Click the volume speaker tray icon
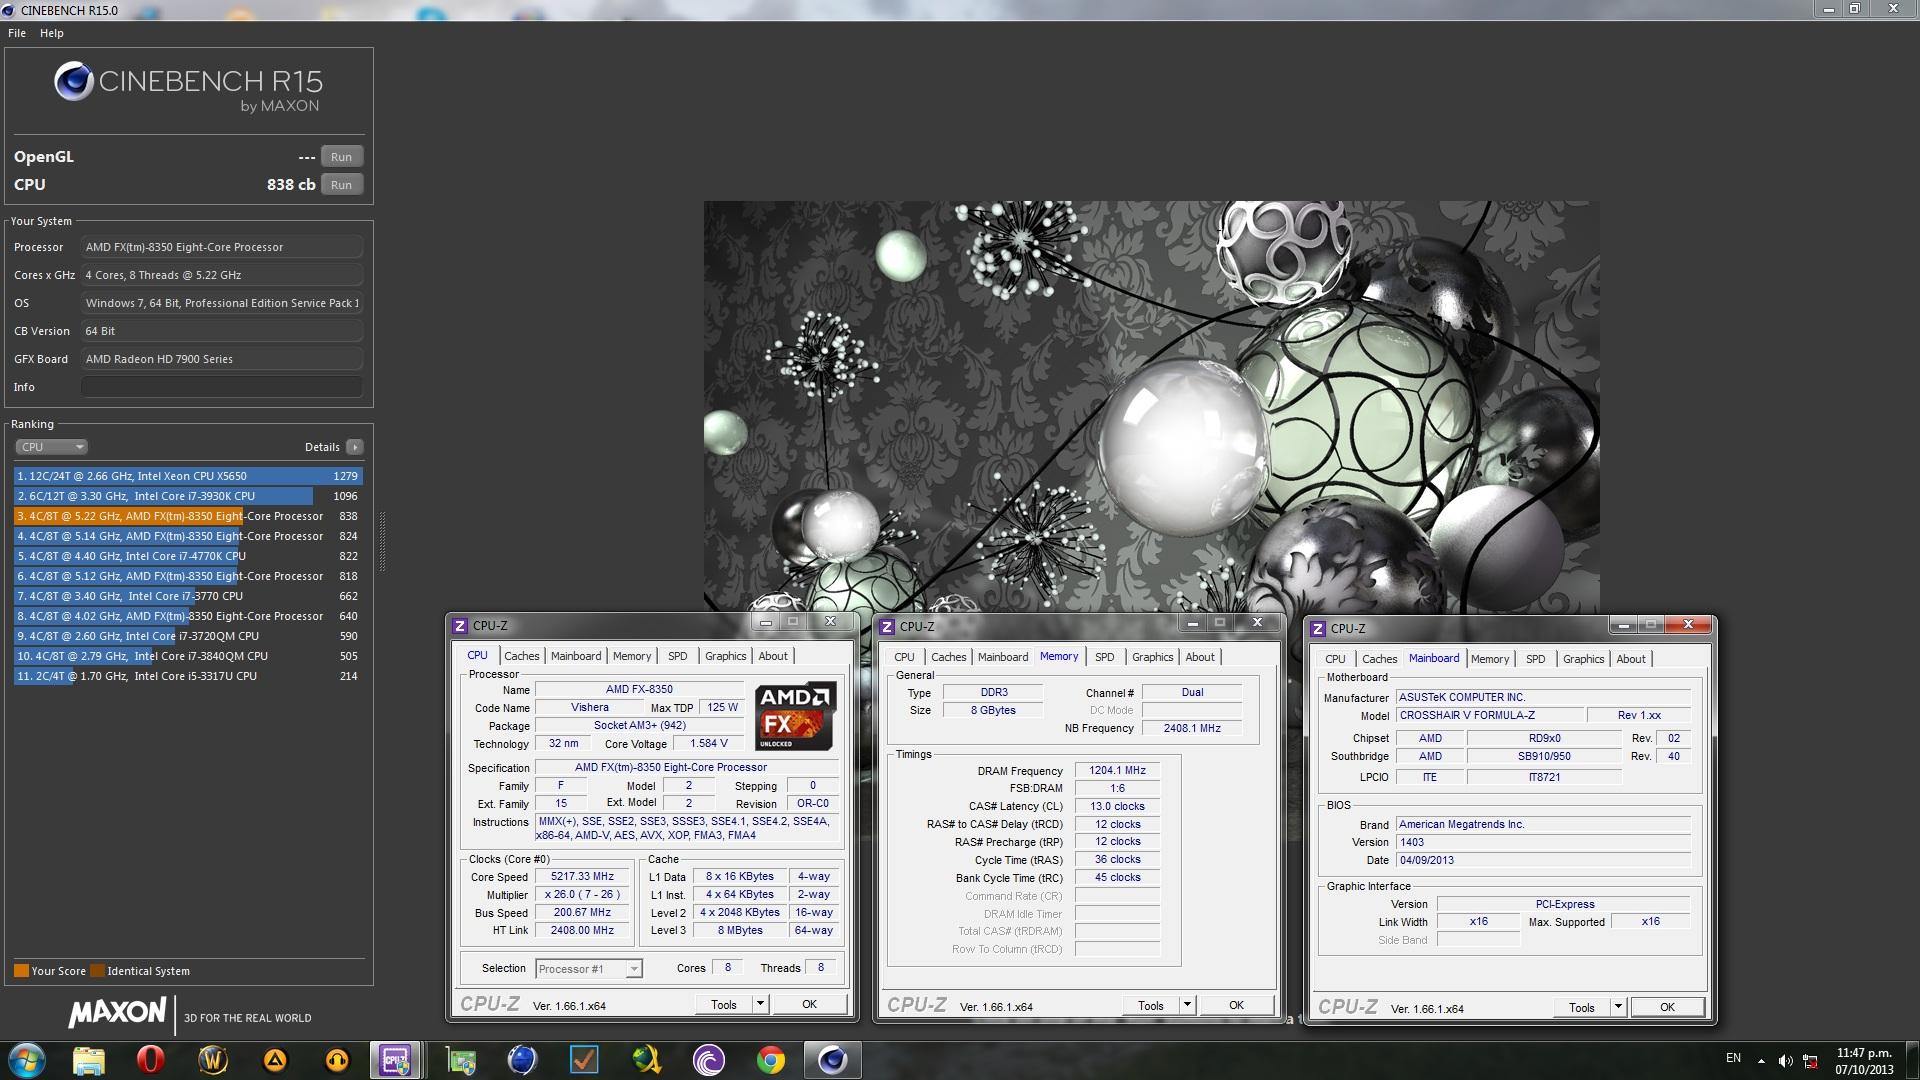The height and width of the screenshot is (1080, 1920). (x=1785, y=1060)
